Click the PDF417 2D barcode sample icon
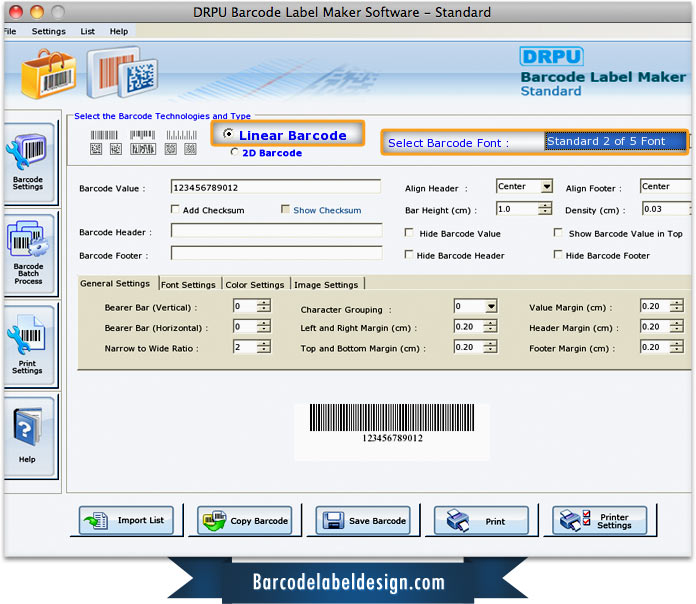Screen dimensions: 696x604 point(143,149)
